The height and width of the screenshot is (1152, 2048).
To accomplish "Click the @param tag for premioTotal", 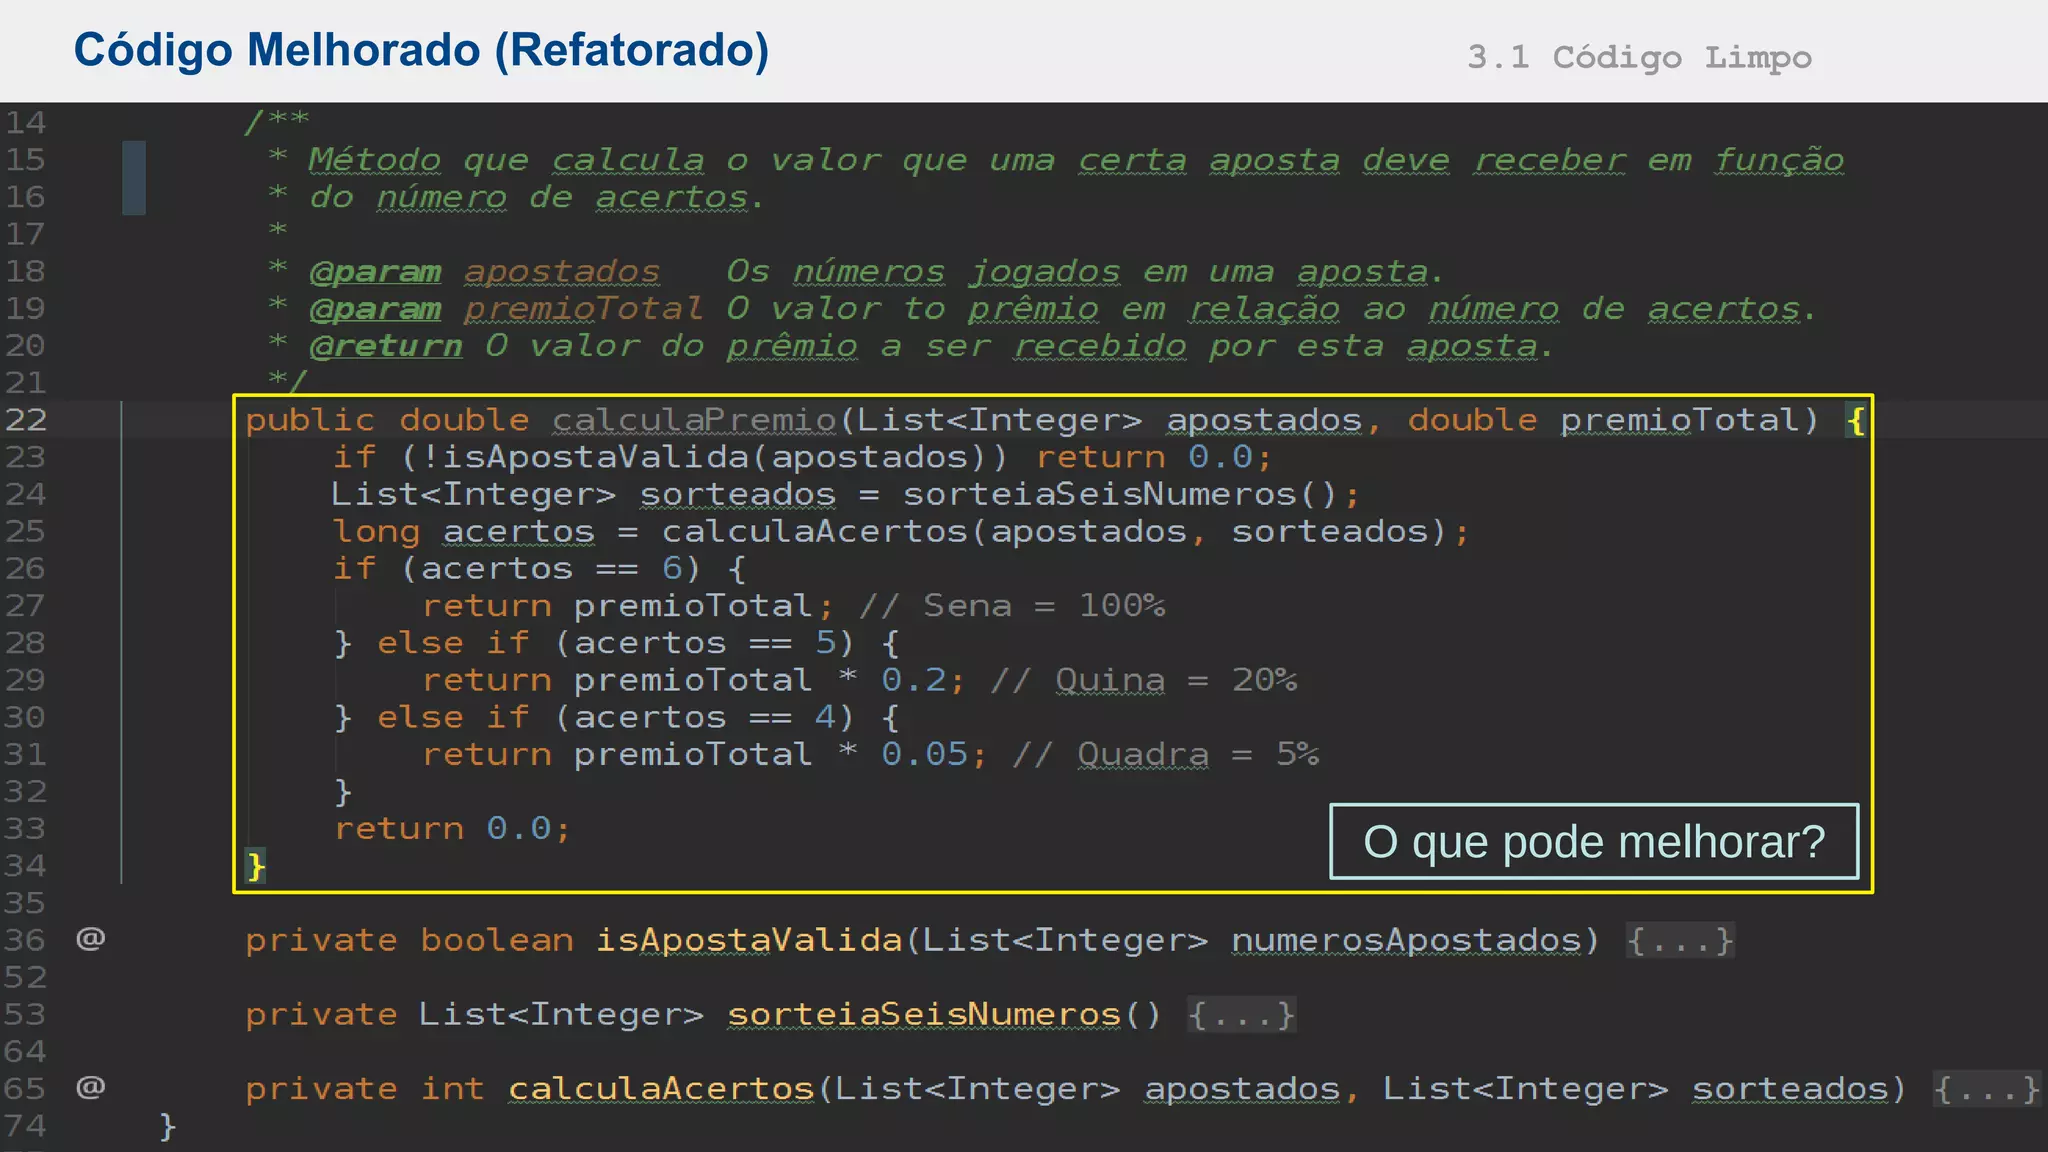I will coord(375,309).
